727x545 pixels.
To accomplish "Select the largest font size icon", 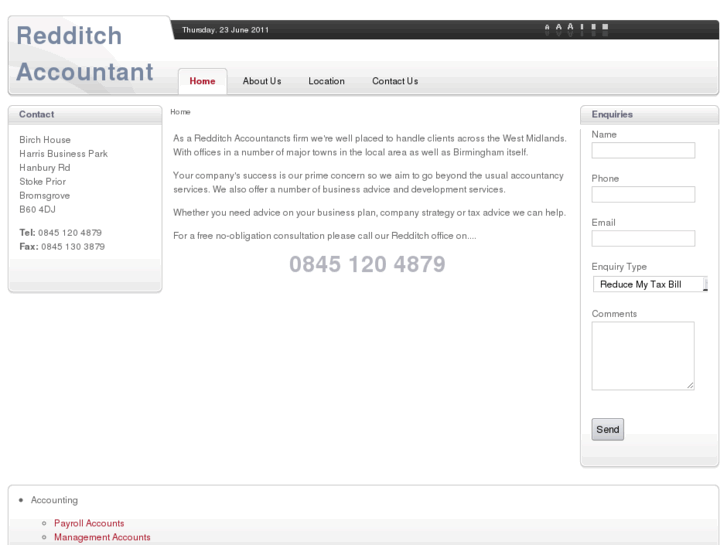I will [x=570, y=27].
